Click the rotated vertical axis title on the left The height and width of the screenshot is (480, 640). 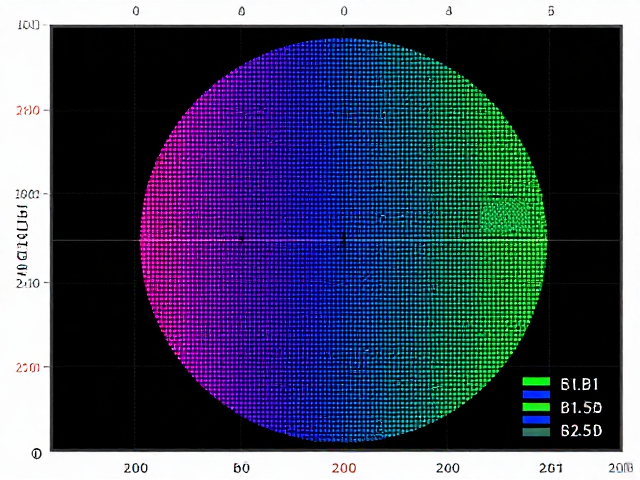pyautogui.click(x=22, y=241)
